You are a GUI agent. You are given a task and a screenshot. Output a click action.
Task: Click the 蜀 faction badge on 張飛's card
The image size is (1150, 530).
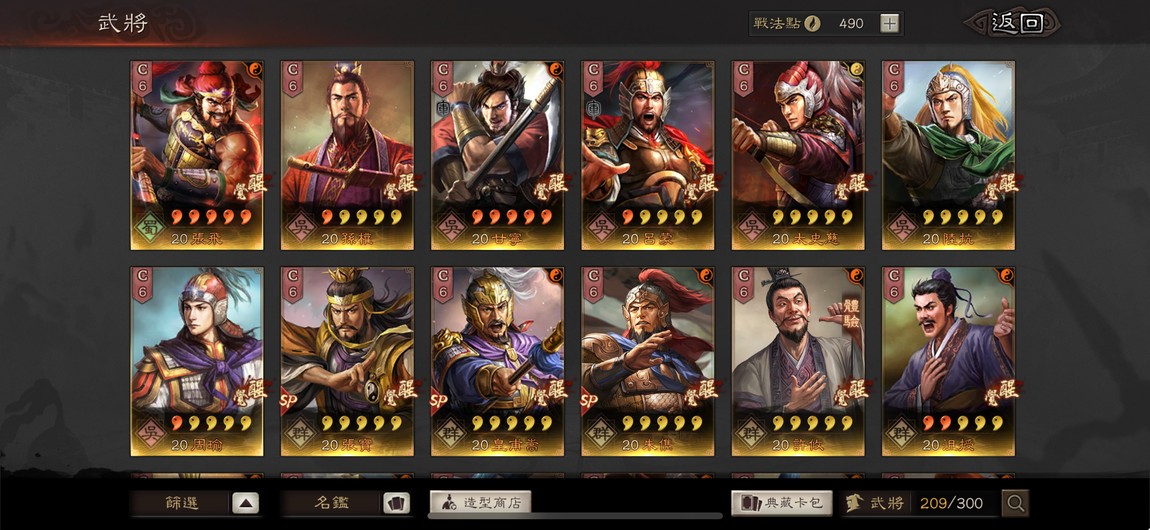149,225
